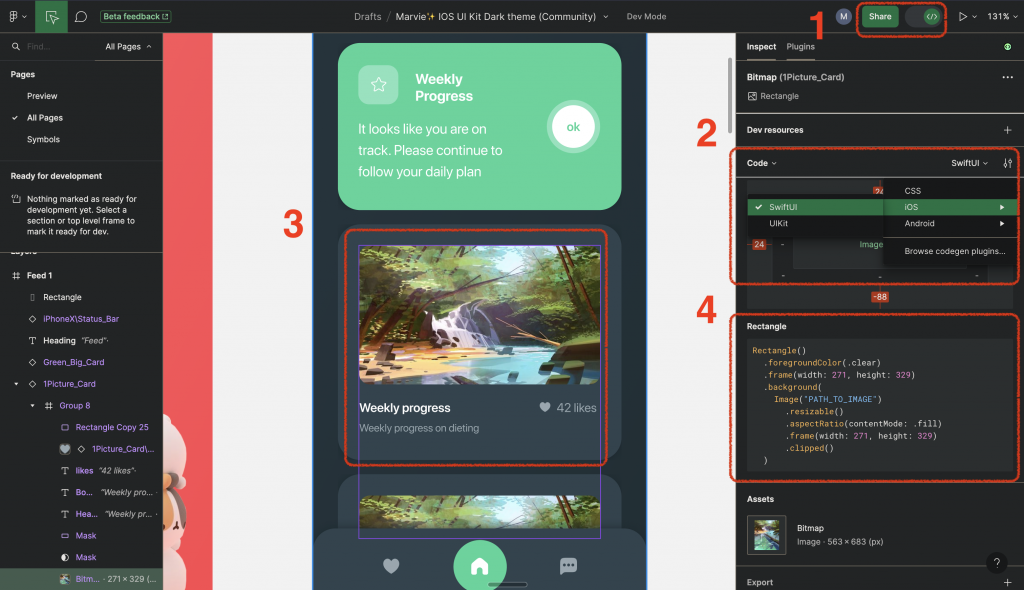Collapse the All Pages selector
This screenshot has height=590, width=1024.
[x=129, y=46]
